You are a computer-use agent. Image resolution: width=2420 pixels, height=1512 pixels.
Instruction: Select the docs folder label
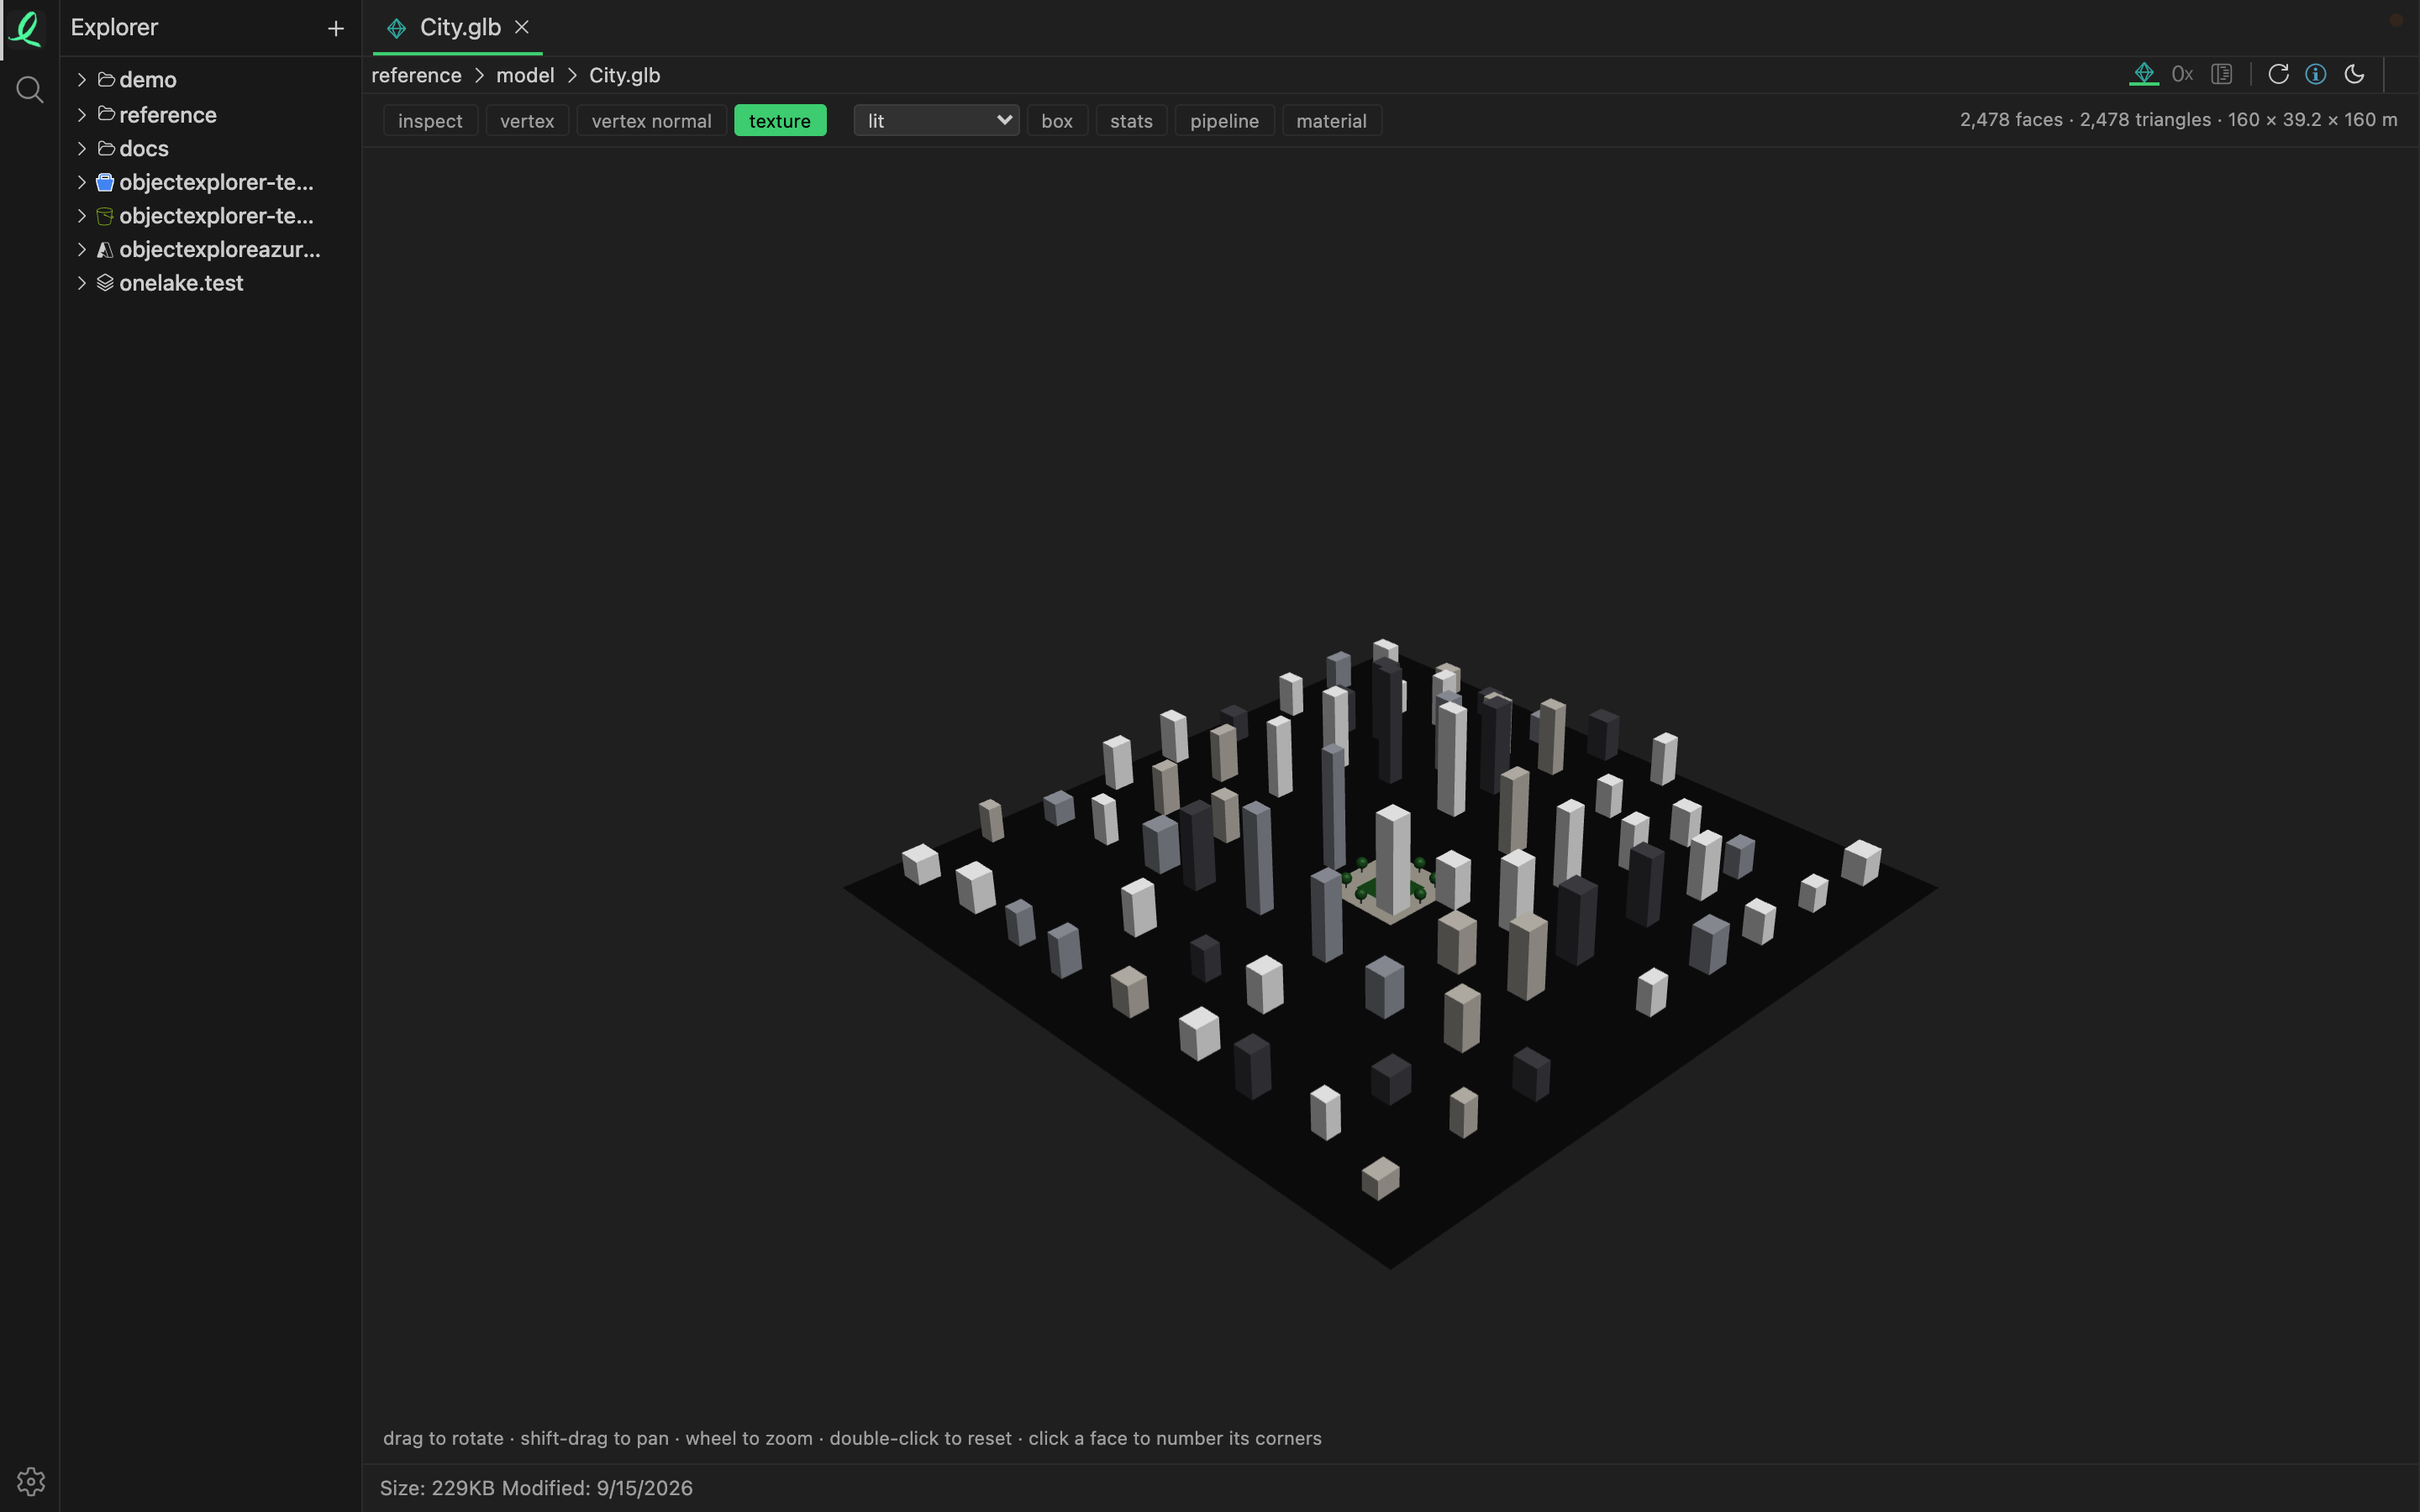(144, 148)
